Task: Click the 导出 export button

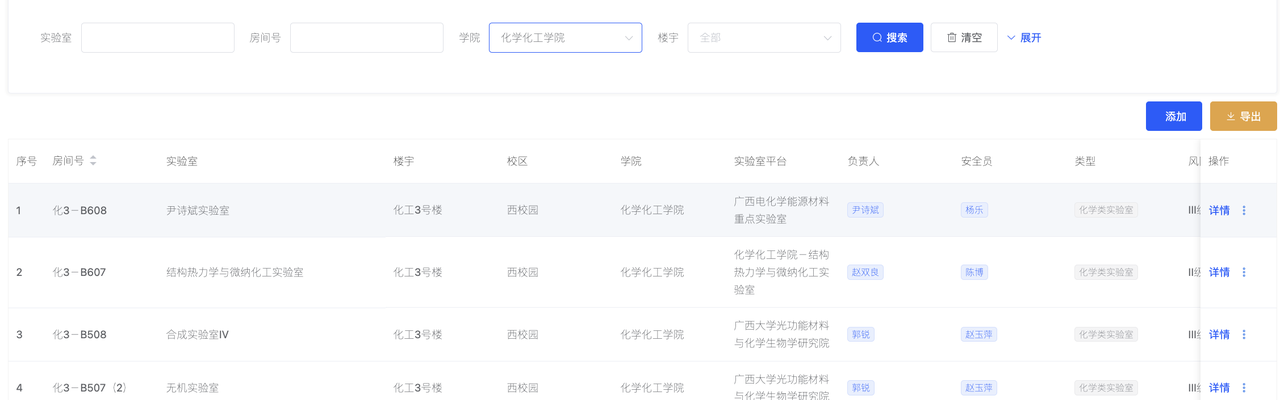Action: pos(1243,116)
